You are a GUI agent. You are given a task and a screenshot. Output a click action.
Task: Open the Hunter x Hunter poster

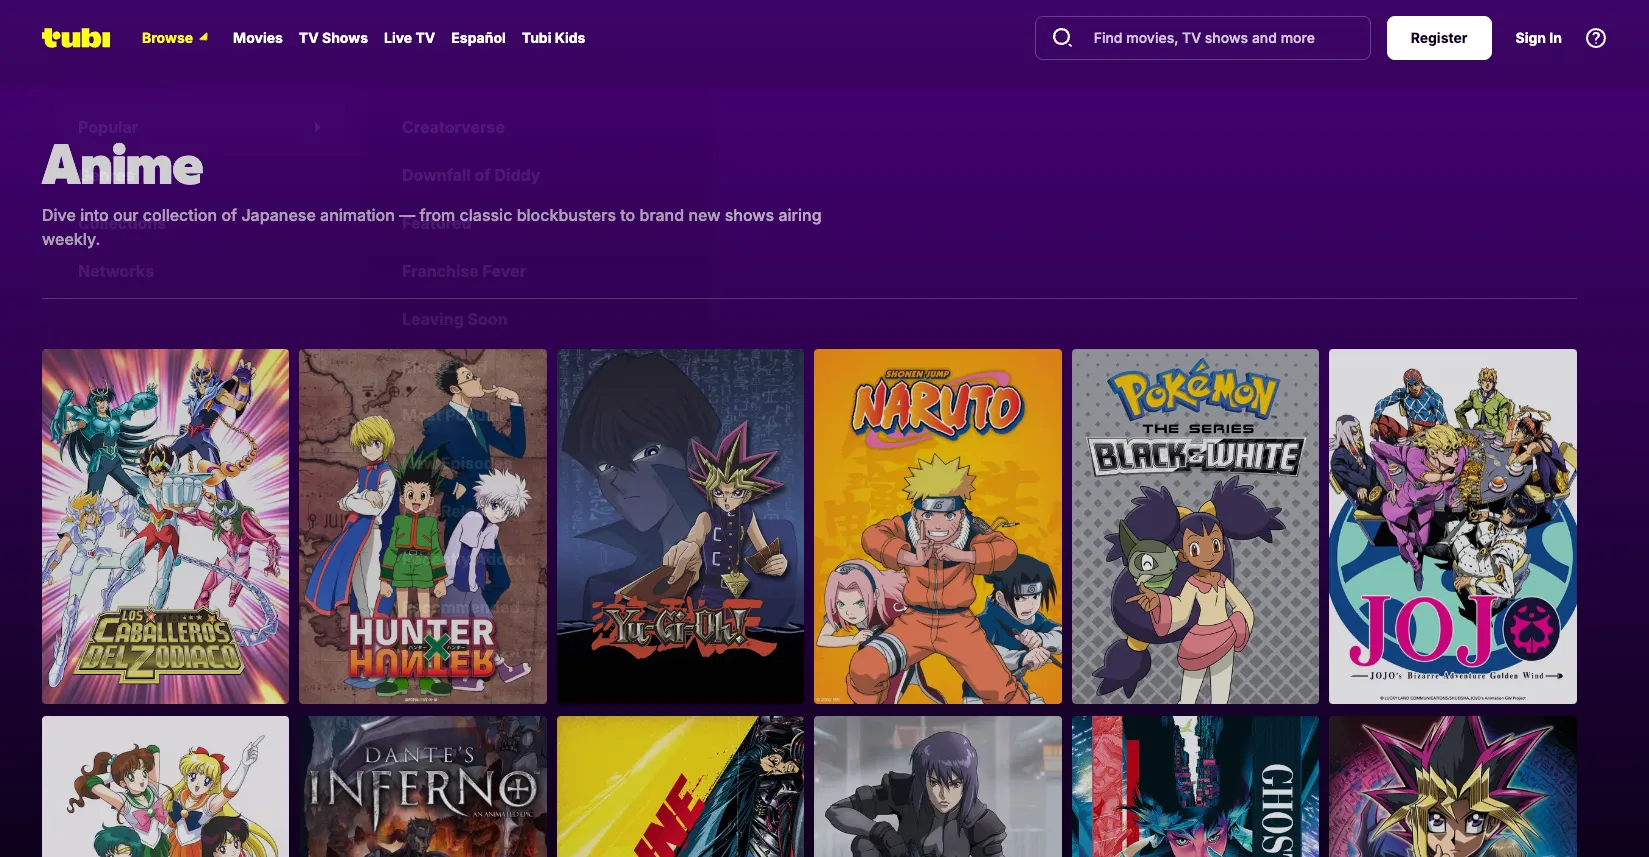click(x=423, y=526)
